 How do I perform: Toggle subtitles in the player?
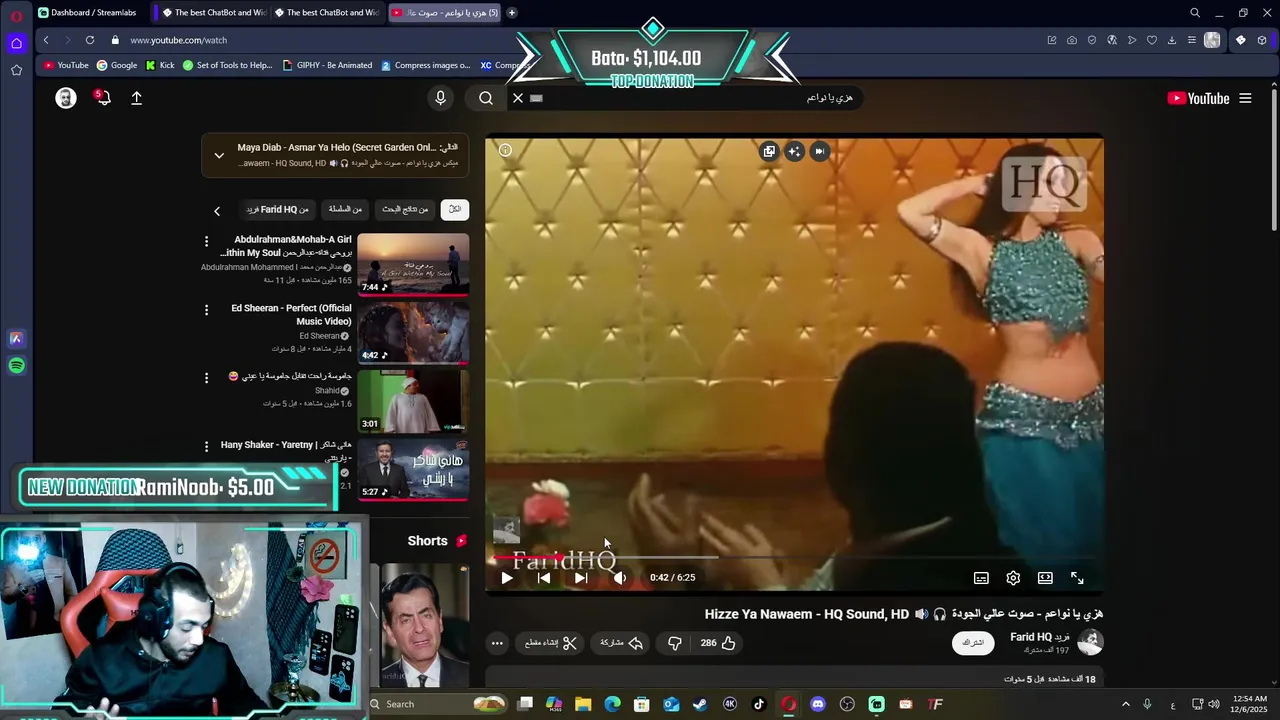(x=981, y=578)
